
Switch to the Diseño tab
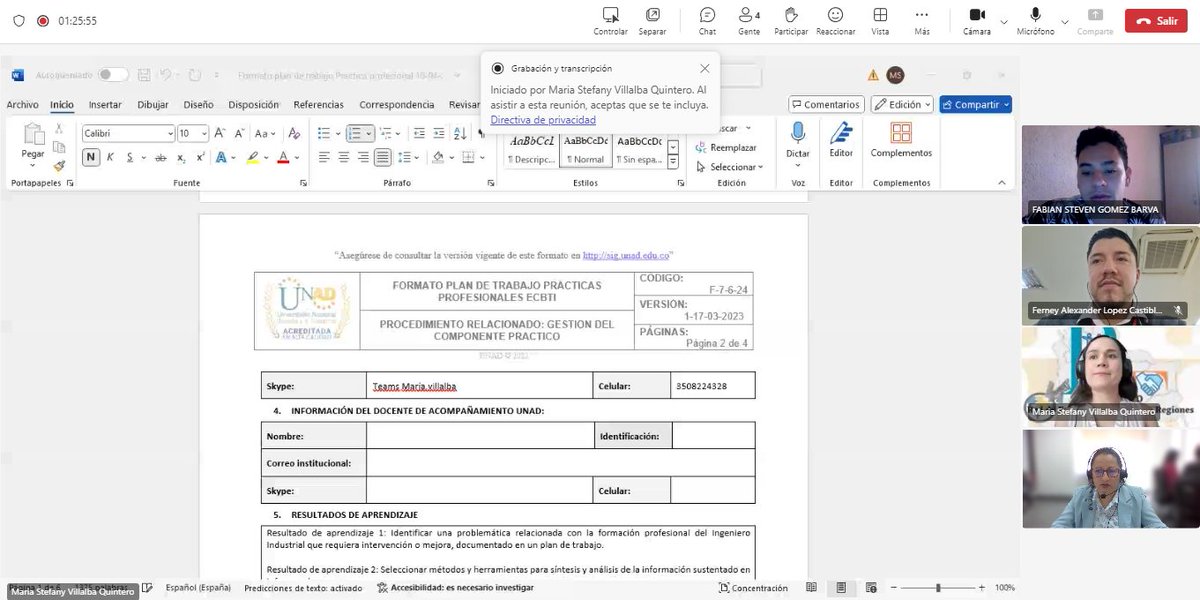[x=198, y=104]
